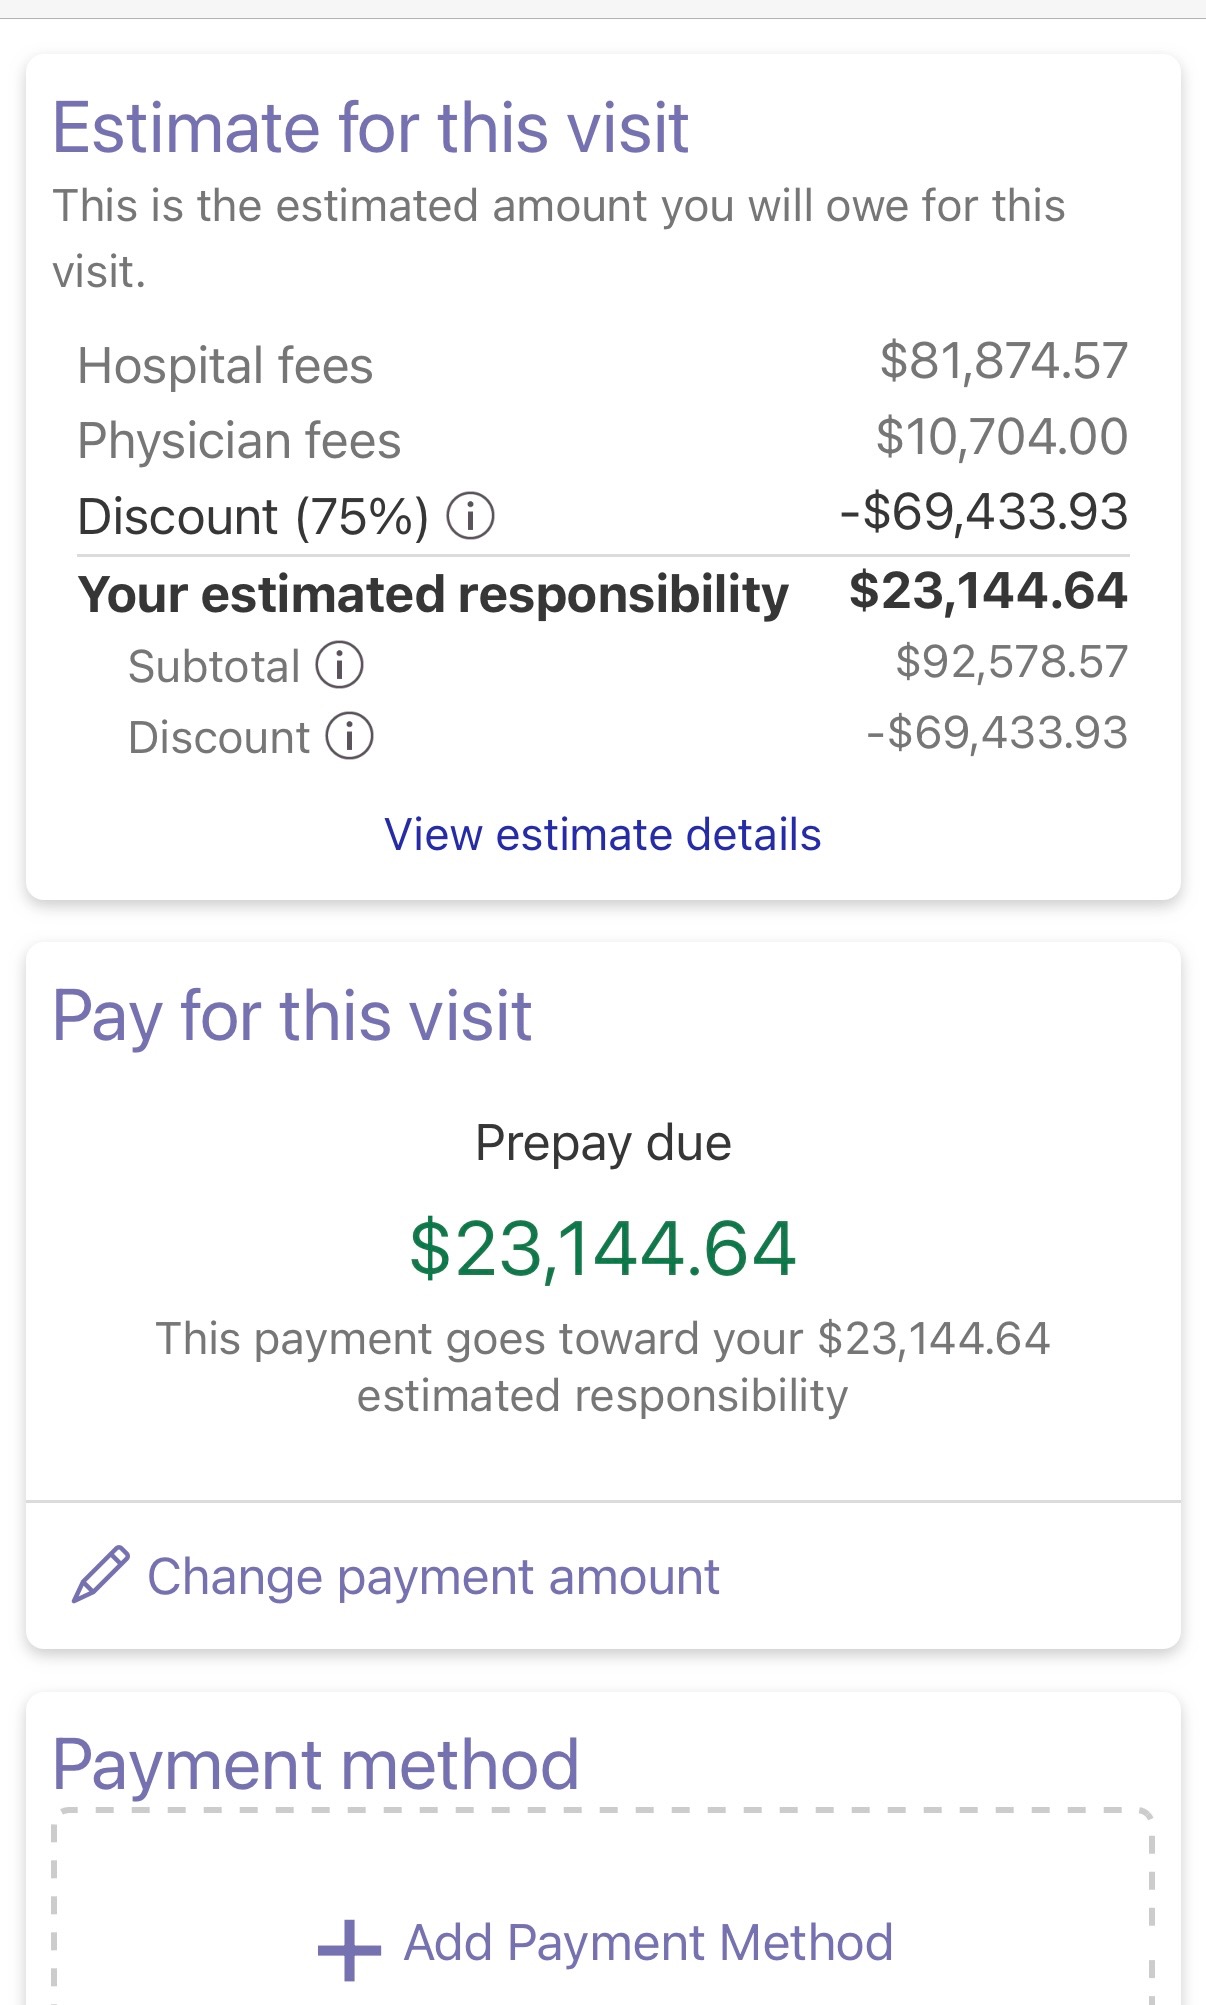
Task: Click the info icon beside Discount (75%)
Action: 470,517
